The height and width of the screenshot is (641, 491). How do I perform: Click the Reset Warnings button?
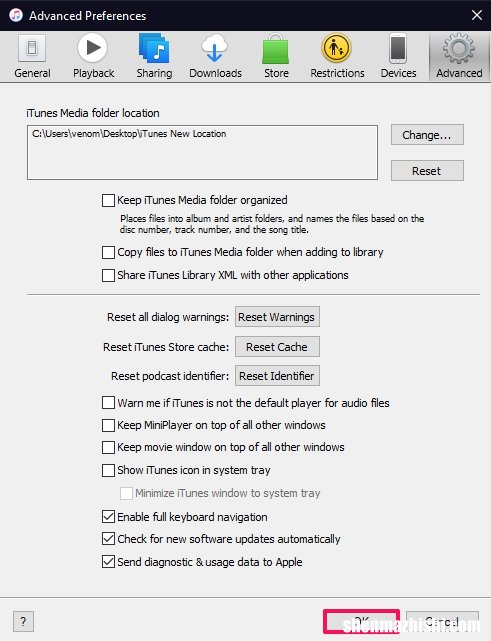click(277, 317)
